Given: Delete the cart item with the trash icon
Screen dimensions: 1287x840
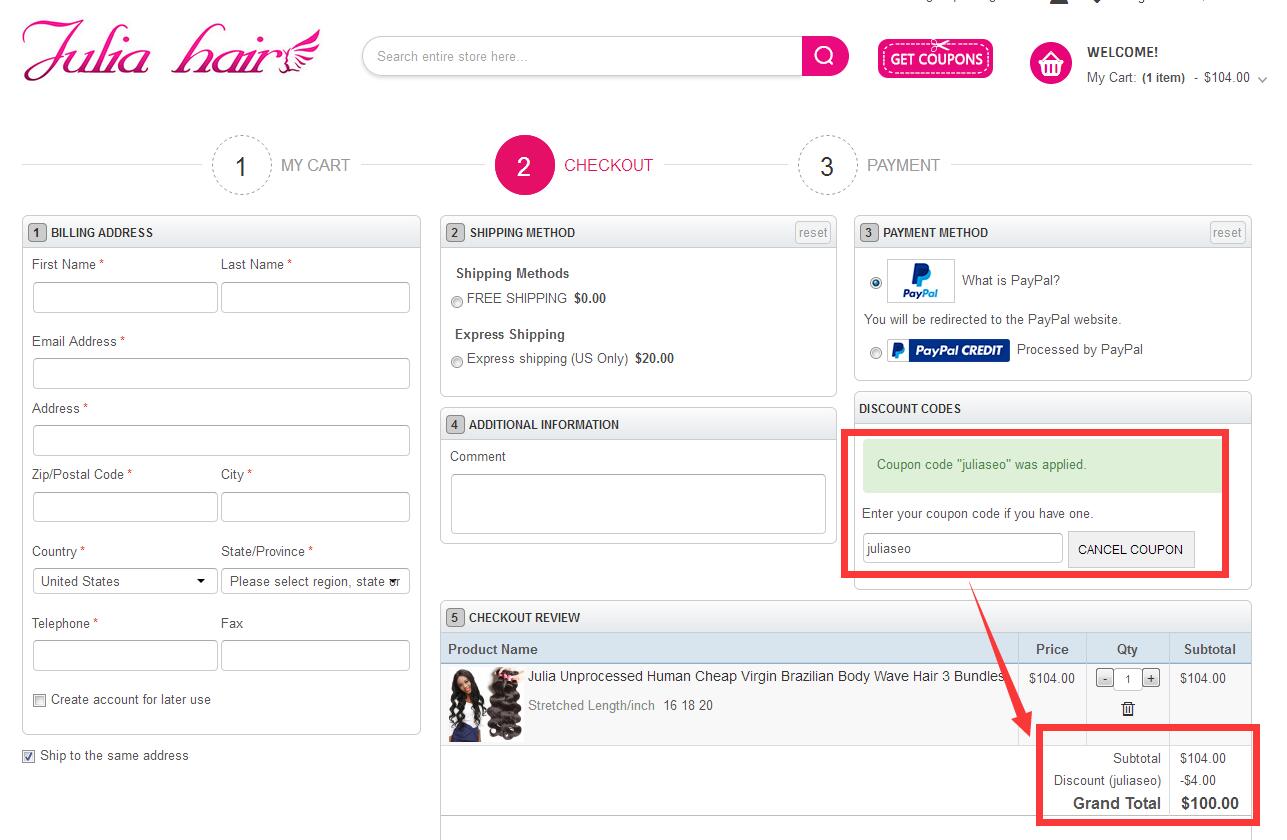Looking at the screenshot, I should point(1128,708).
